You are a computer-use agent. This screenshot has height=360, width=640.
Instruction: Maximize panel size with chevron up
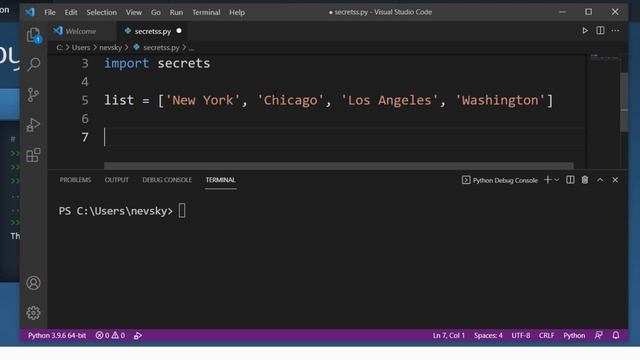[600, 180]
